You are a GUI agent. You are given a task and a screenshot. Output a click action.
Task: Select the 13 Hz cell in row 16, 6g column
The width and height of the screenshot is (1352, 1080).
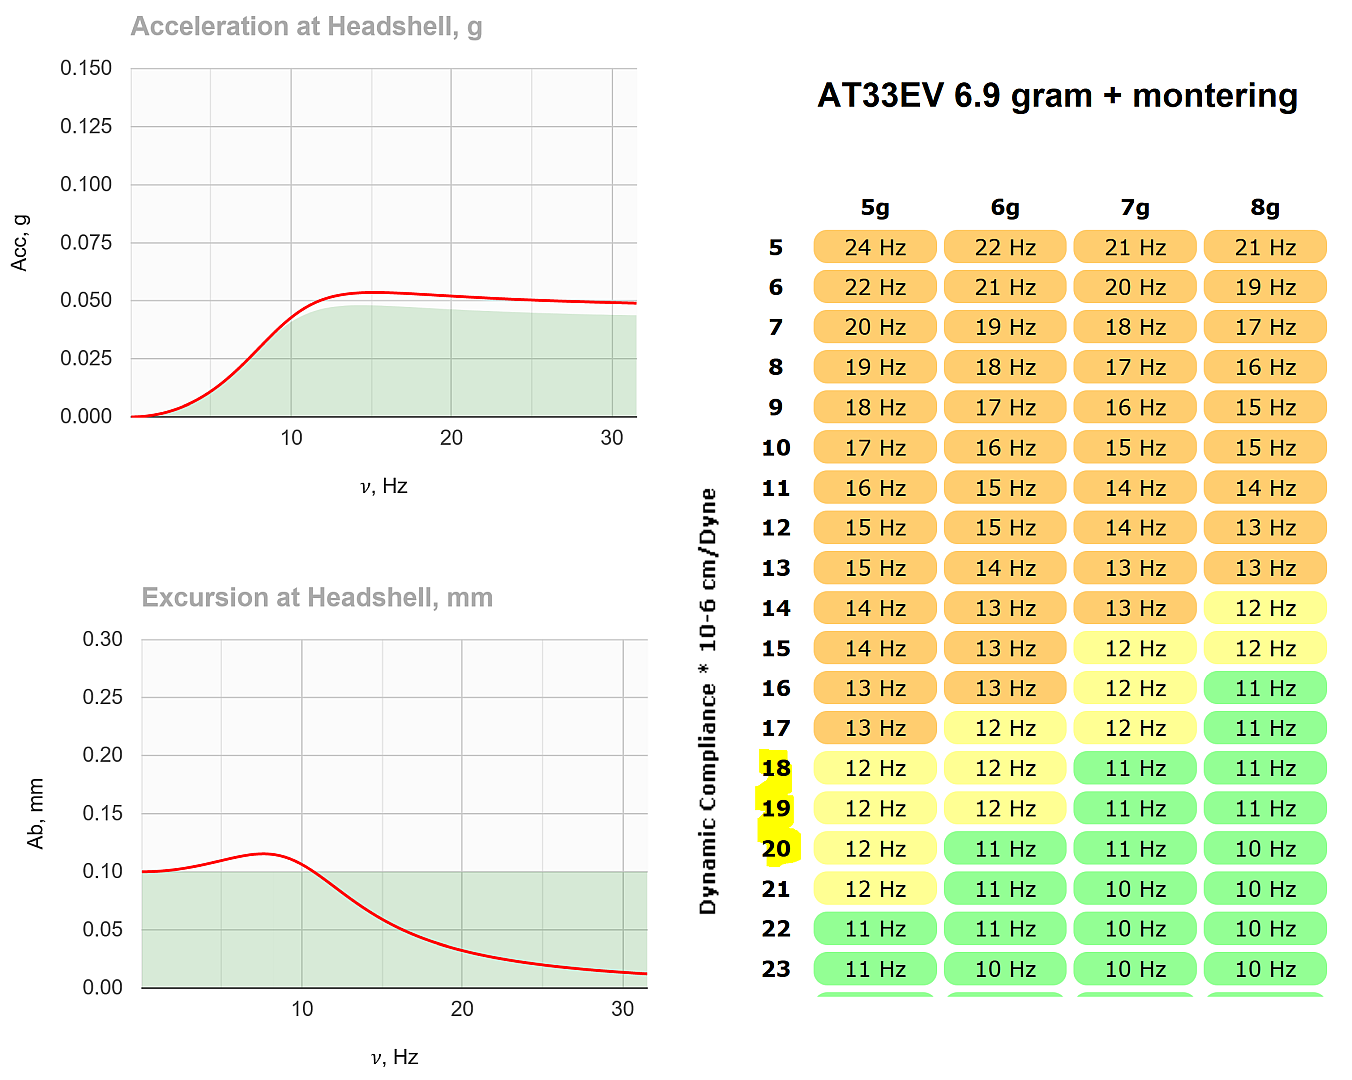(x=1005, y=688)
